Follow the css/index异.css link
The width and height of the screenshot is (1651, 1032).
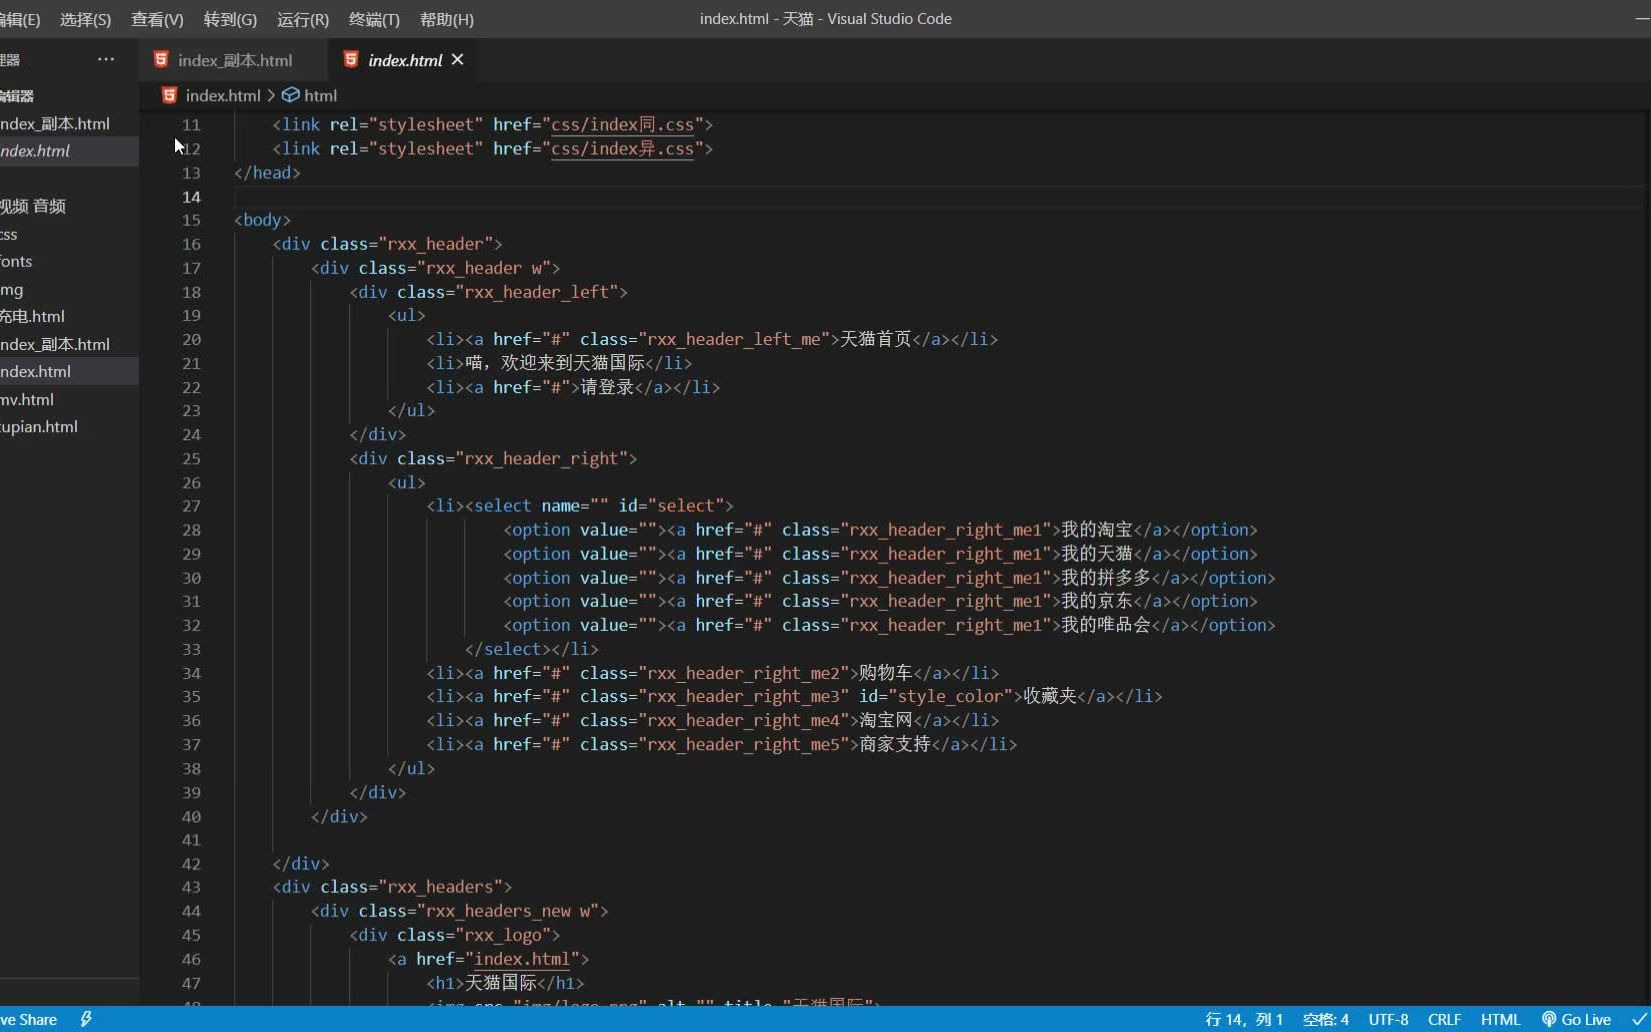pos(622,149)
